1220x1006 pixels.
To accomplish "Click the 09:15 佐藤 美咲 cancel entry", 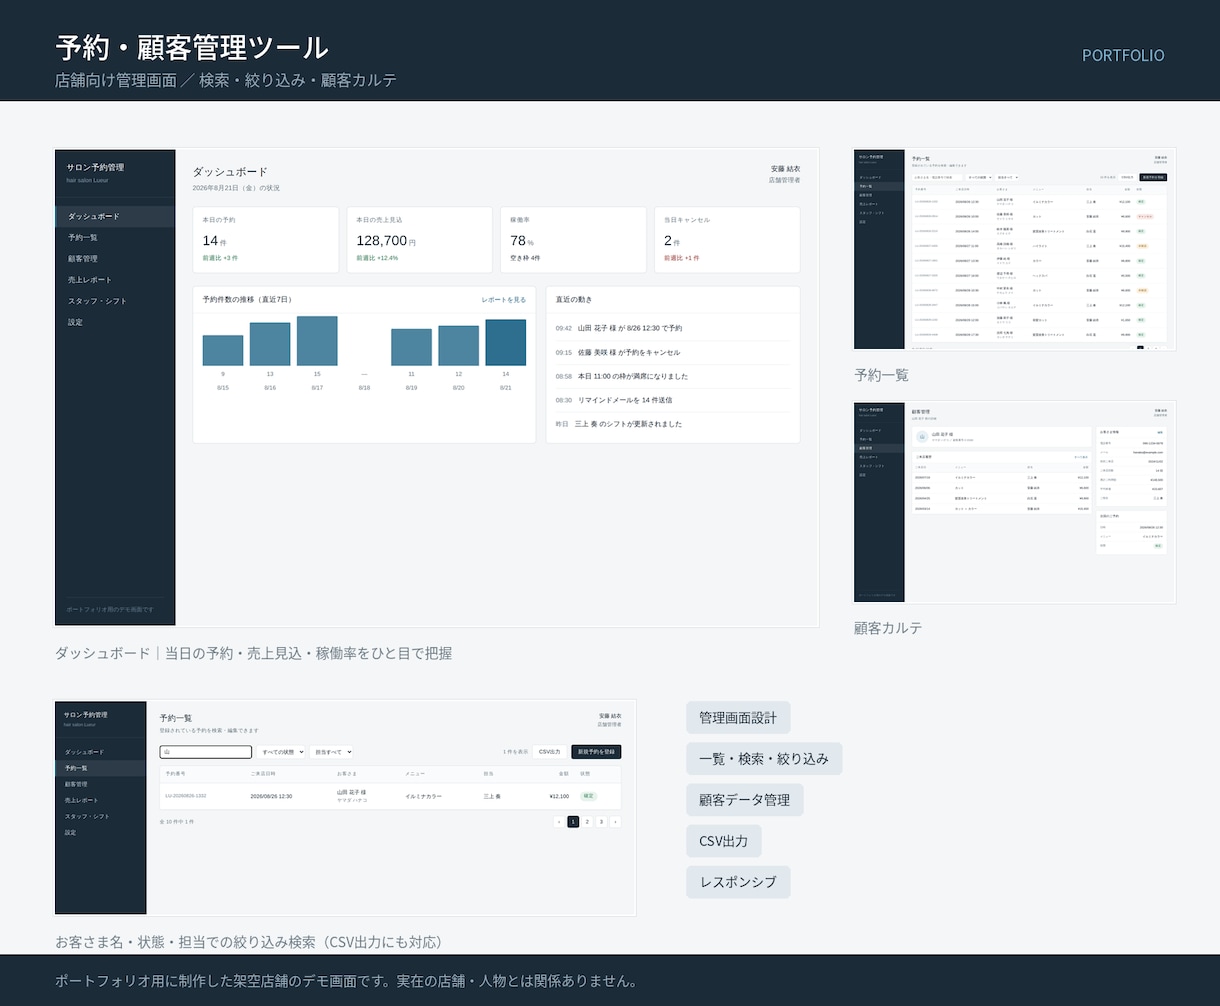I will tap(673, 352).
